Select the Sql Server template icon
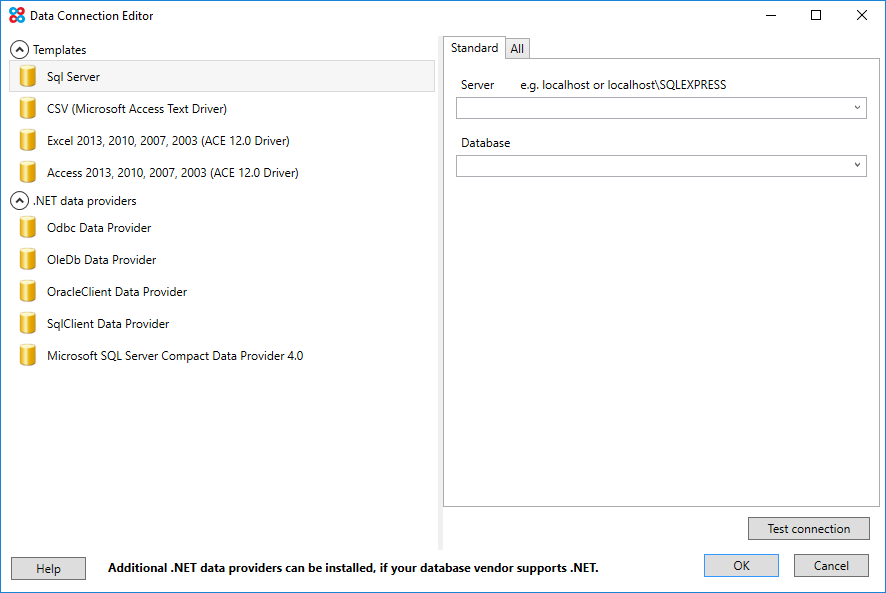Image resolution: width=886 pixels, height=593 pixels. [27, 76]
